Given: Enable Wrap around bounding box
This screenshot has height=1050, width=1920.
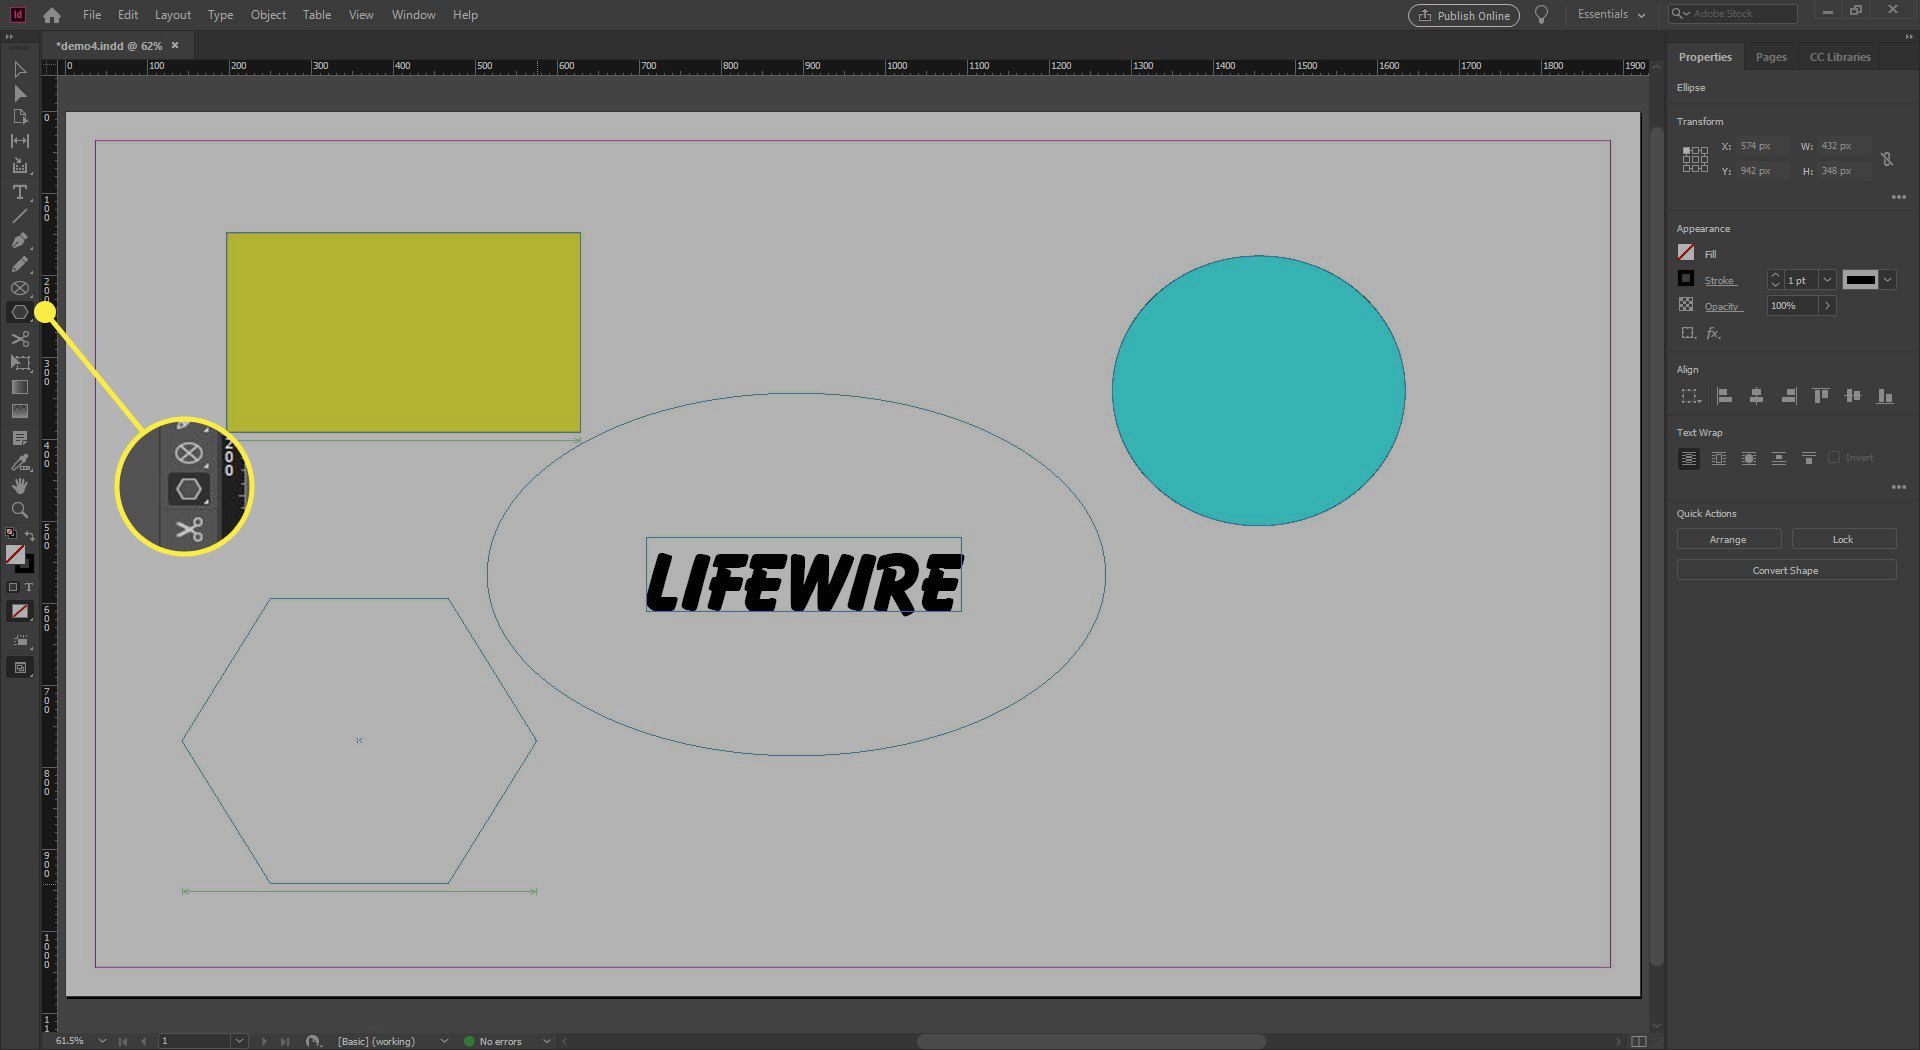Looking at the screenshot, I should 1718,458.
